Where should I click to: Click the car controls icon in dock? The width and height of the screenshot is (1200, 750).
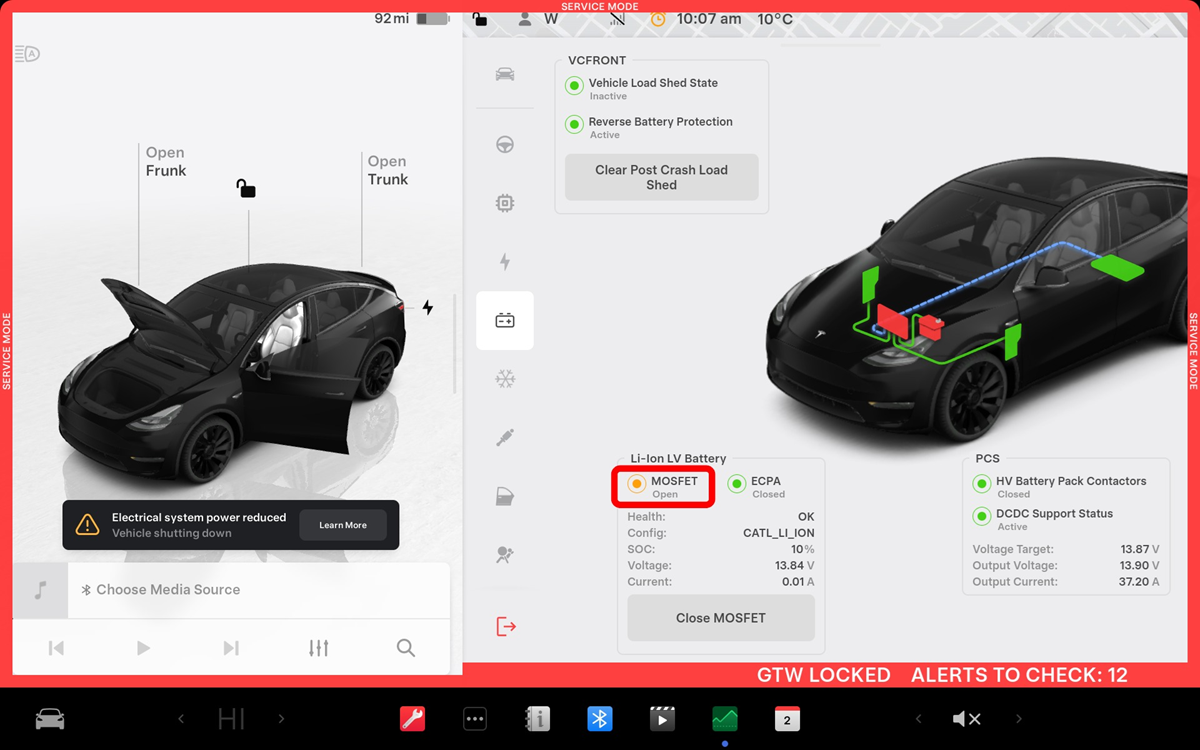coord(50,719)
